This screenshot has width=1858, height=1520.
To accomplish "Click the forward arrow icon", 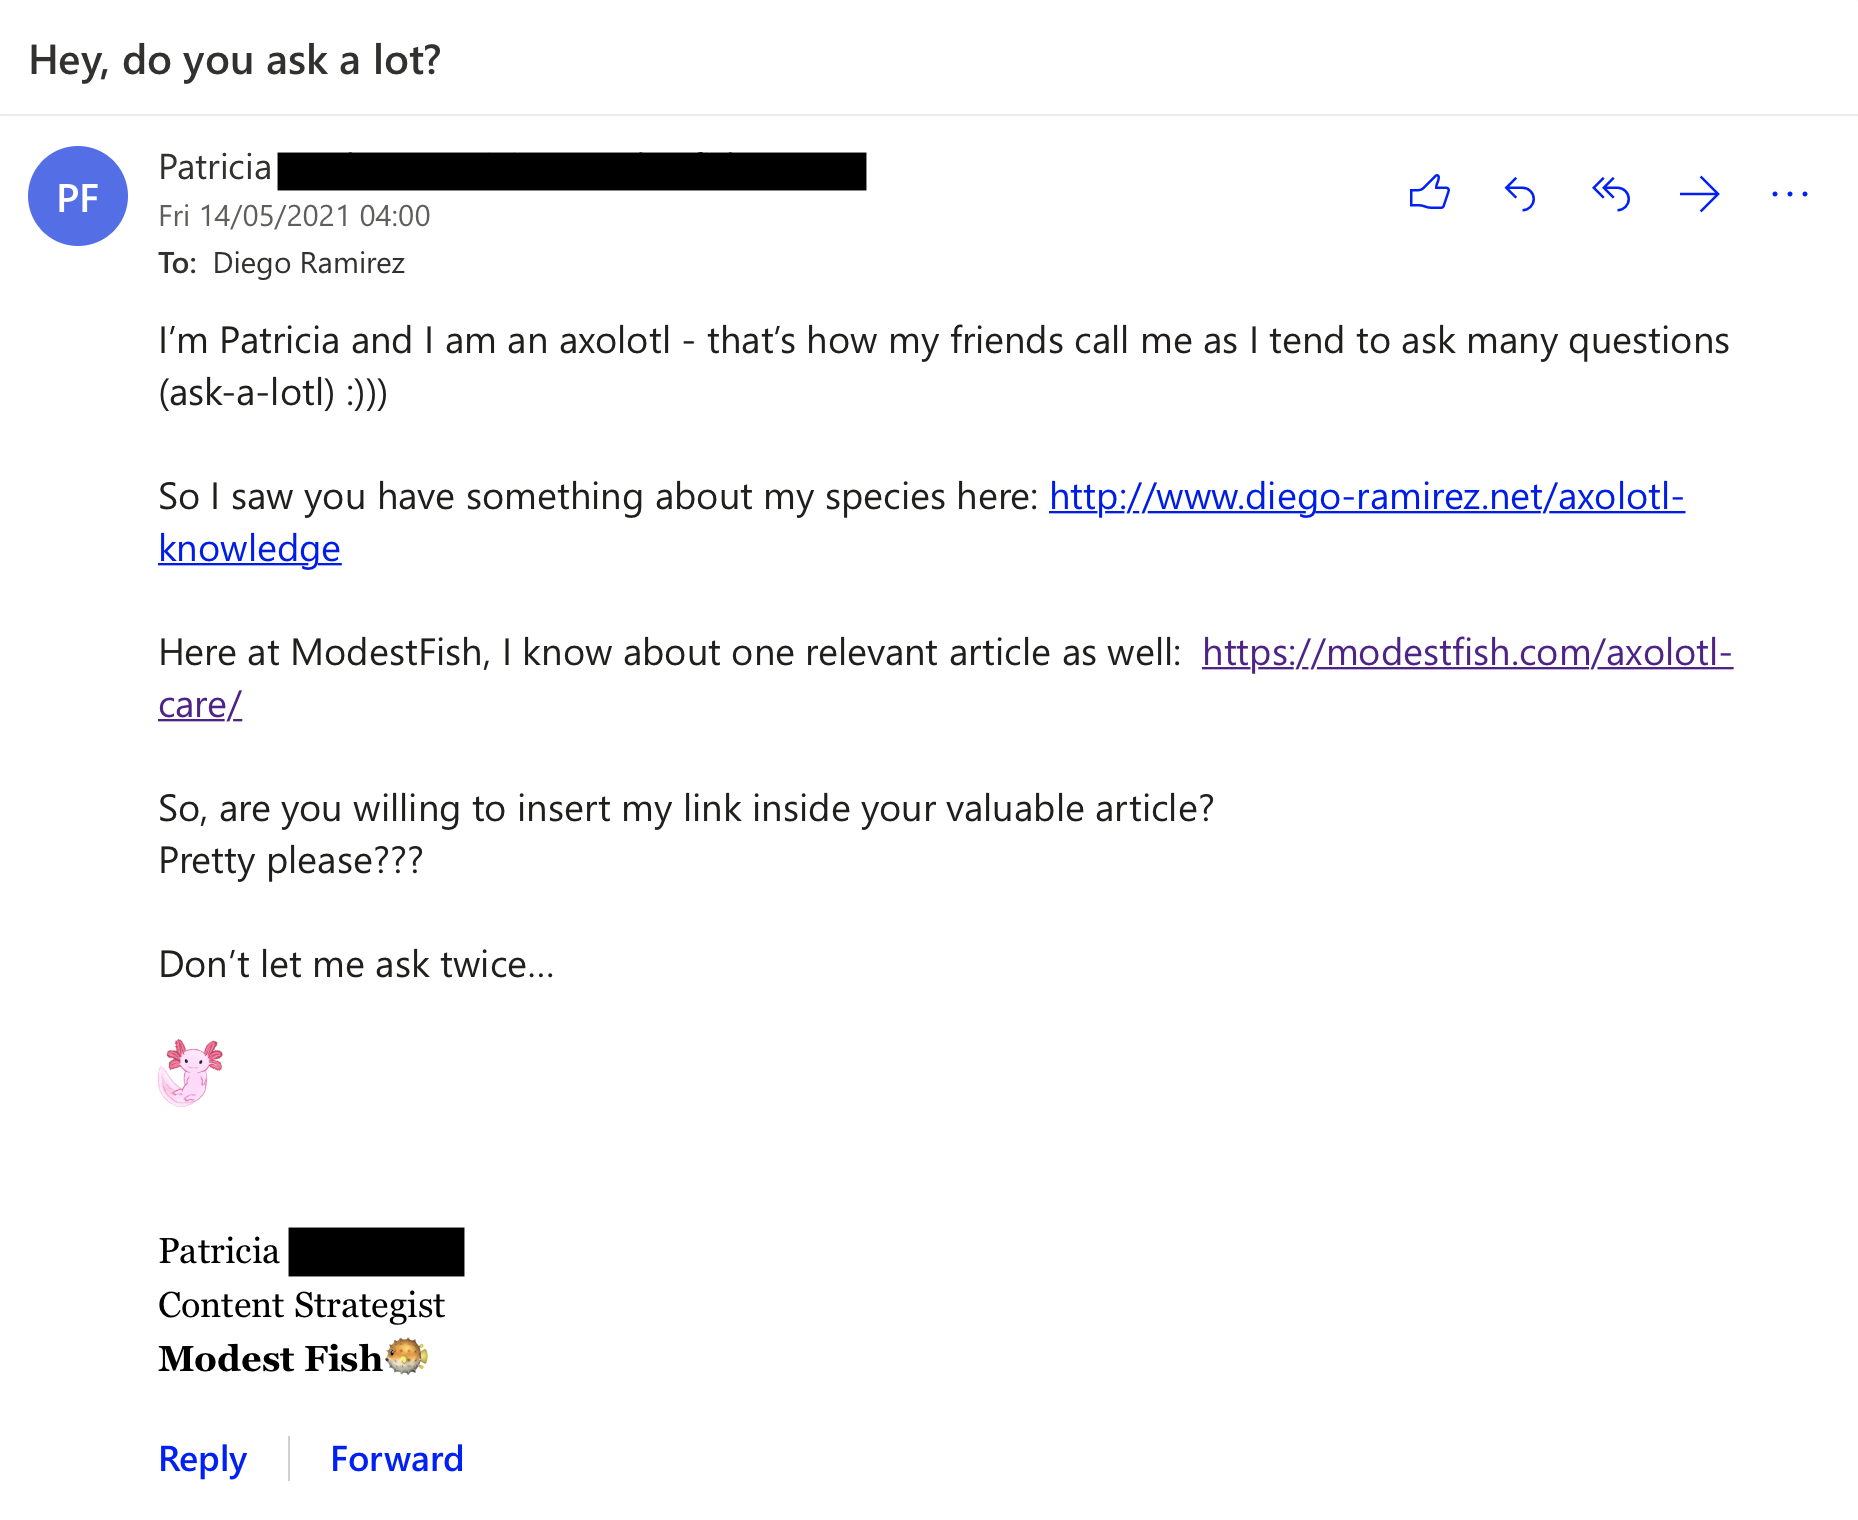I will [1699, 194].
